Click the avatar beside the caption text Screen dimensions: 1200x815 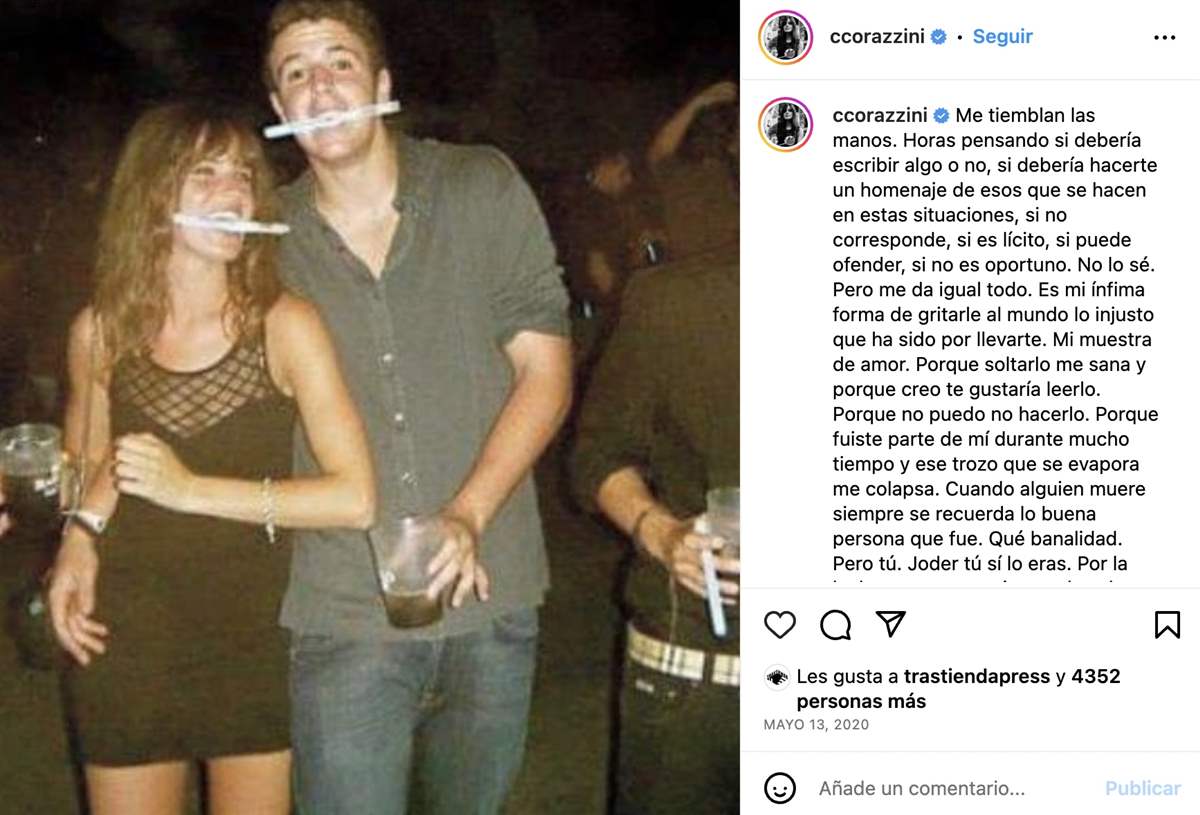point(785,124)
